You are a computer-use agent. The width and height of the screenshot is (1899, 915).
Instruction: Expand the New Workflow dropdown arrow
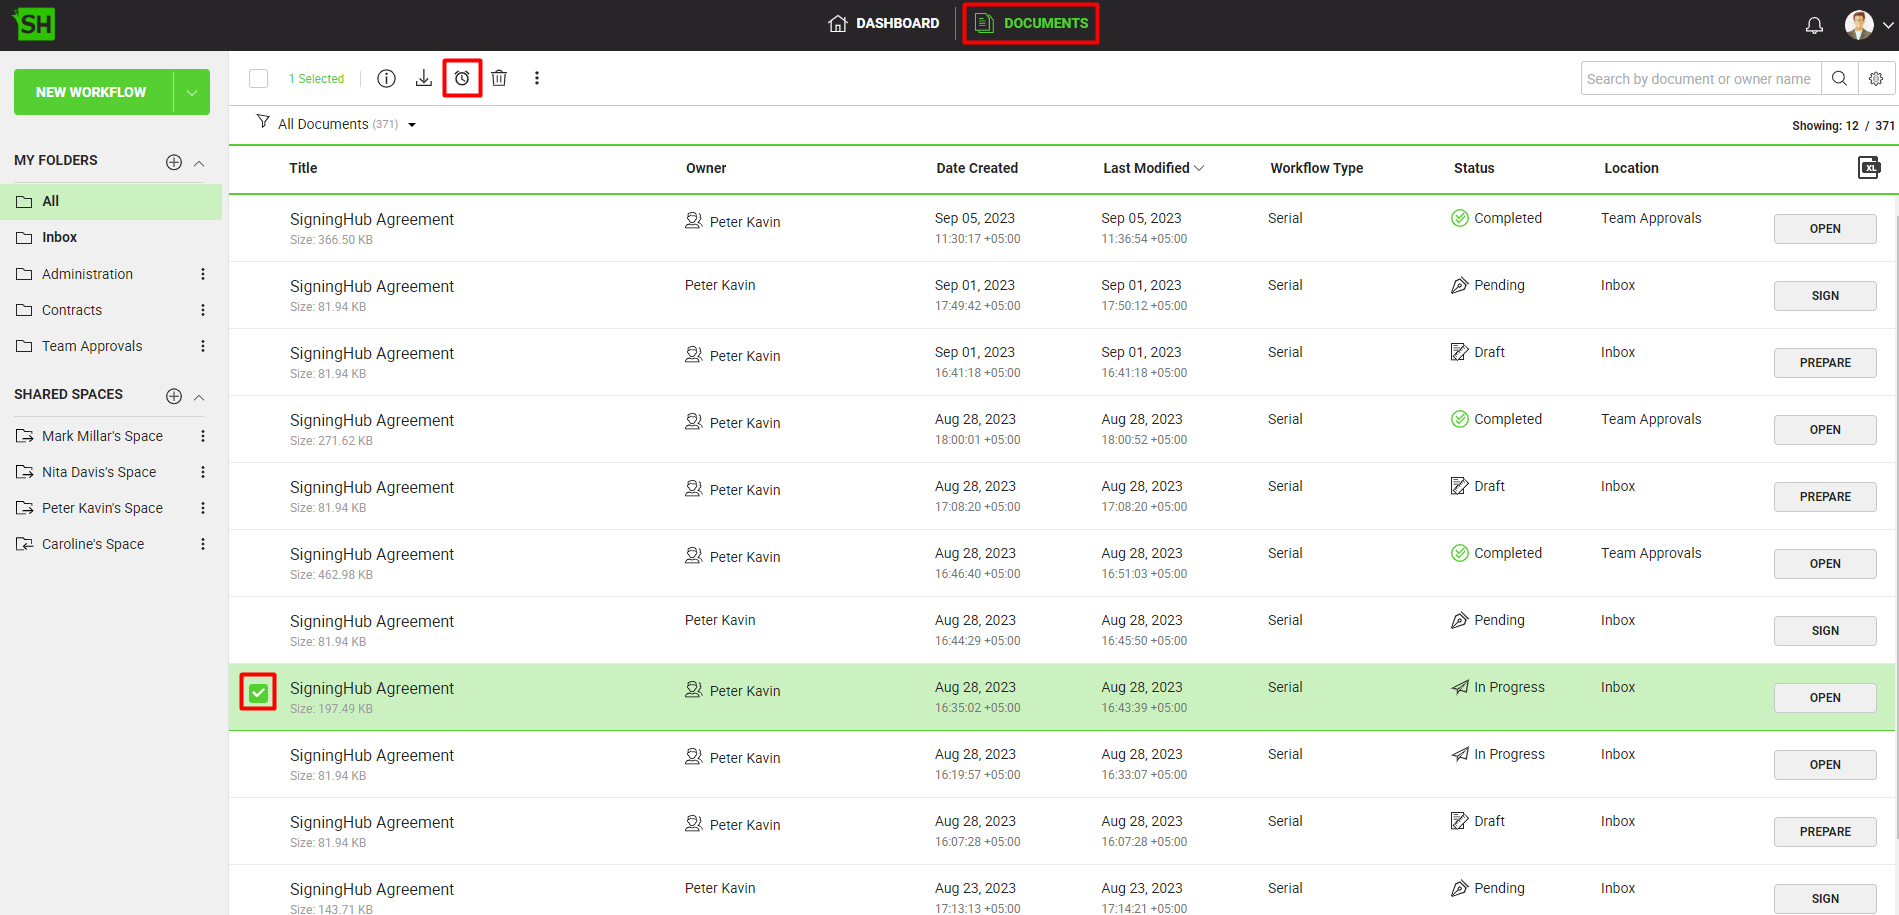pos(191,92)
